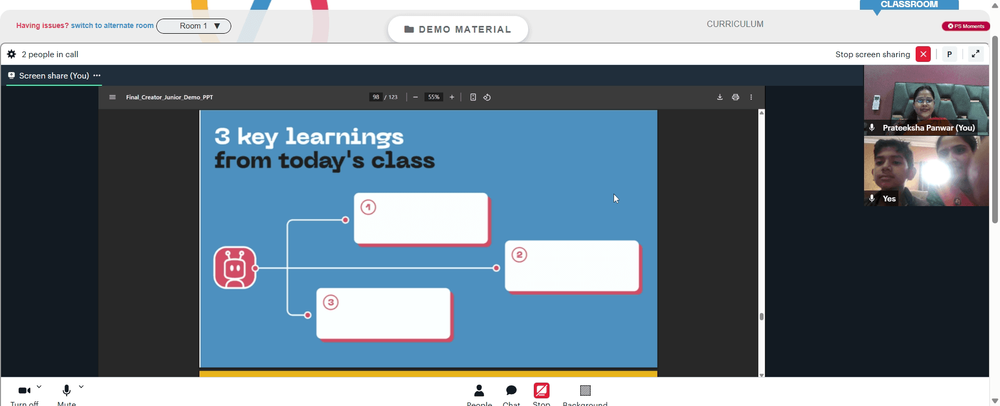
Task: Click the fit to page icon
Action: click(473, 97)
